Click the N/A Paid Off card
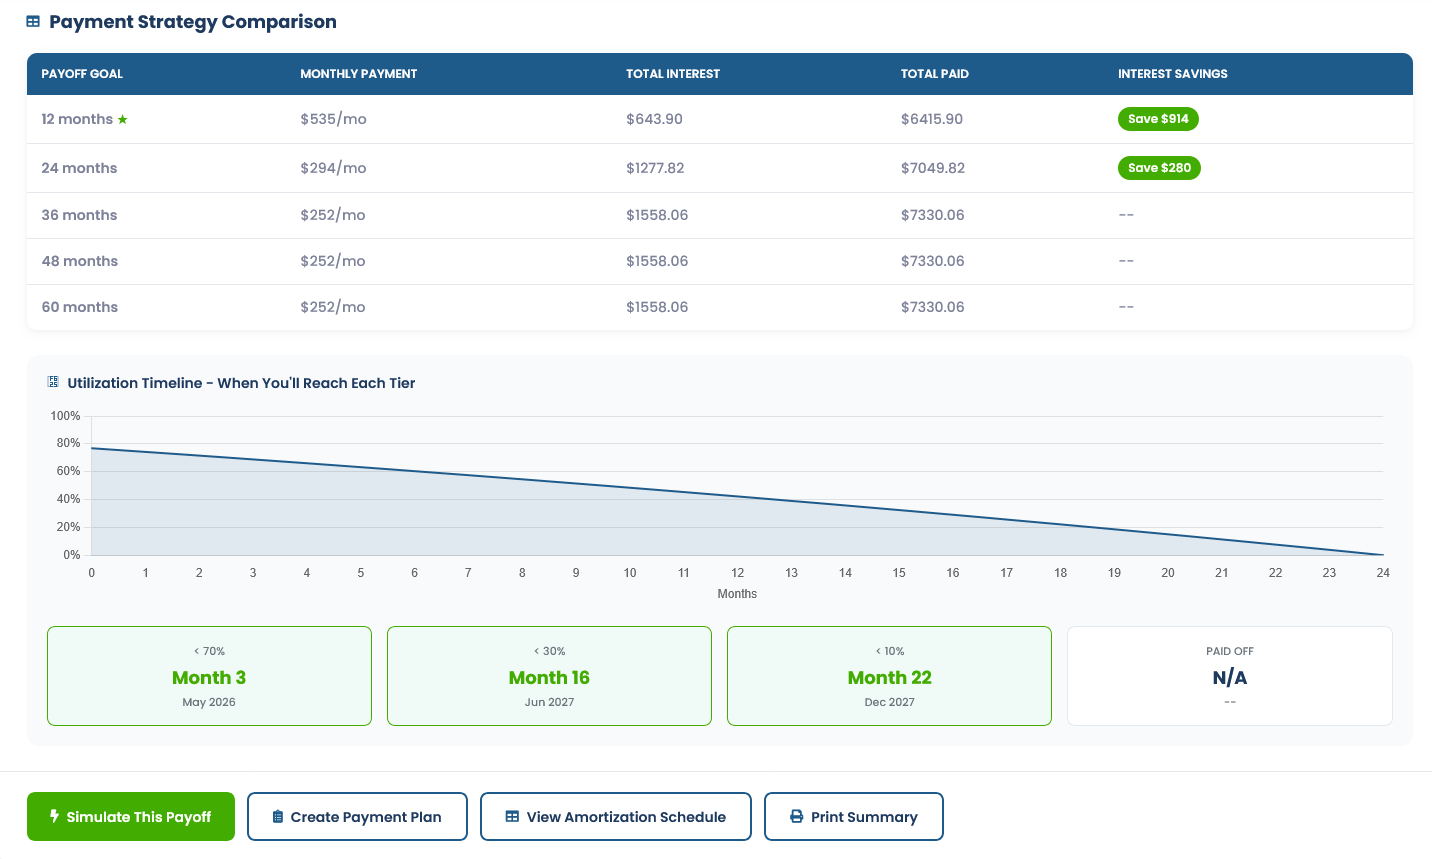This screenshot has width=1432, height=859. point(1229,676)
